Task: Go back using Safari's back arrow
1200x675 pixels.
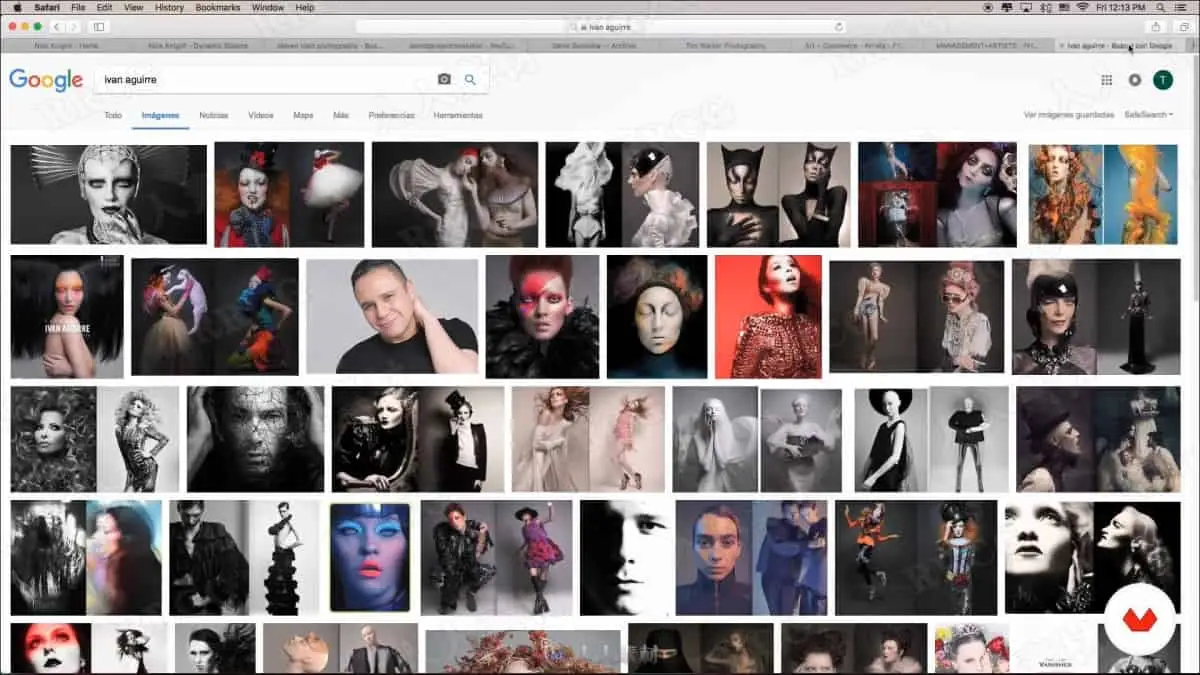Action: point(55,26)
